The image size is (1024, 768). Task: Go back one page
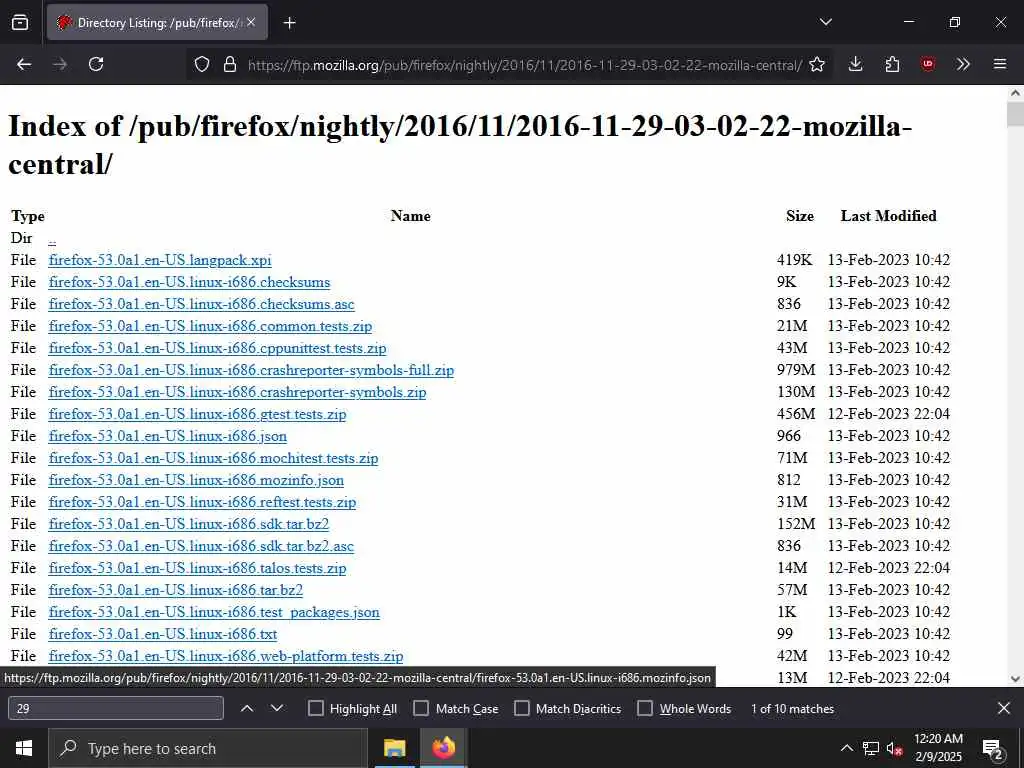(24, 64)
